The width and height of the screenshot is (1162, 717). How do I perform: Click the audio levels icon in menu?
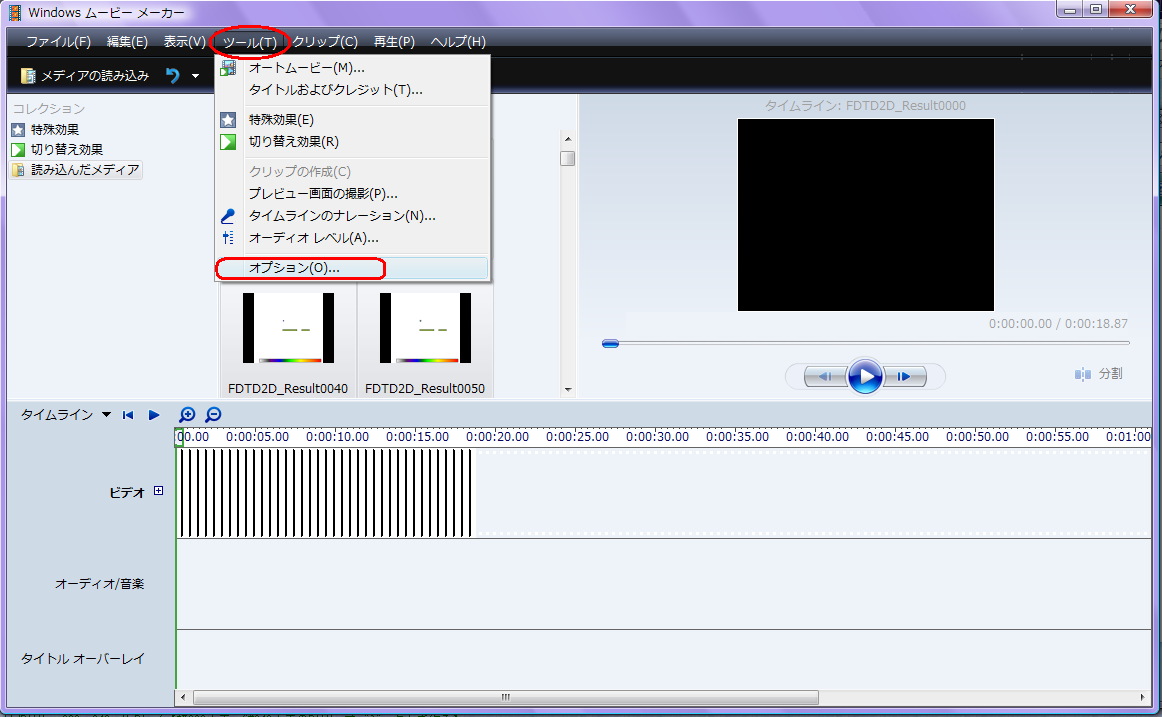coord(228,238)
